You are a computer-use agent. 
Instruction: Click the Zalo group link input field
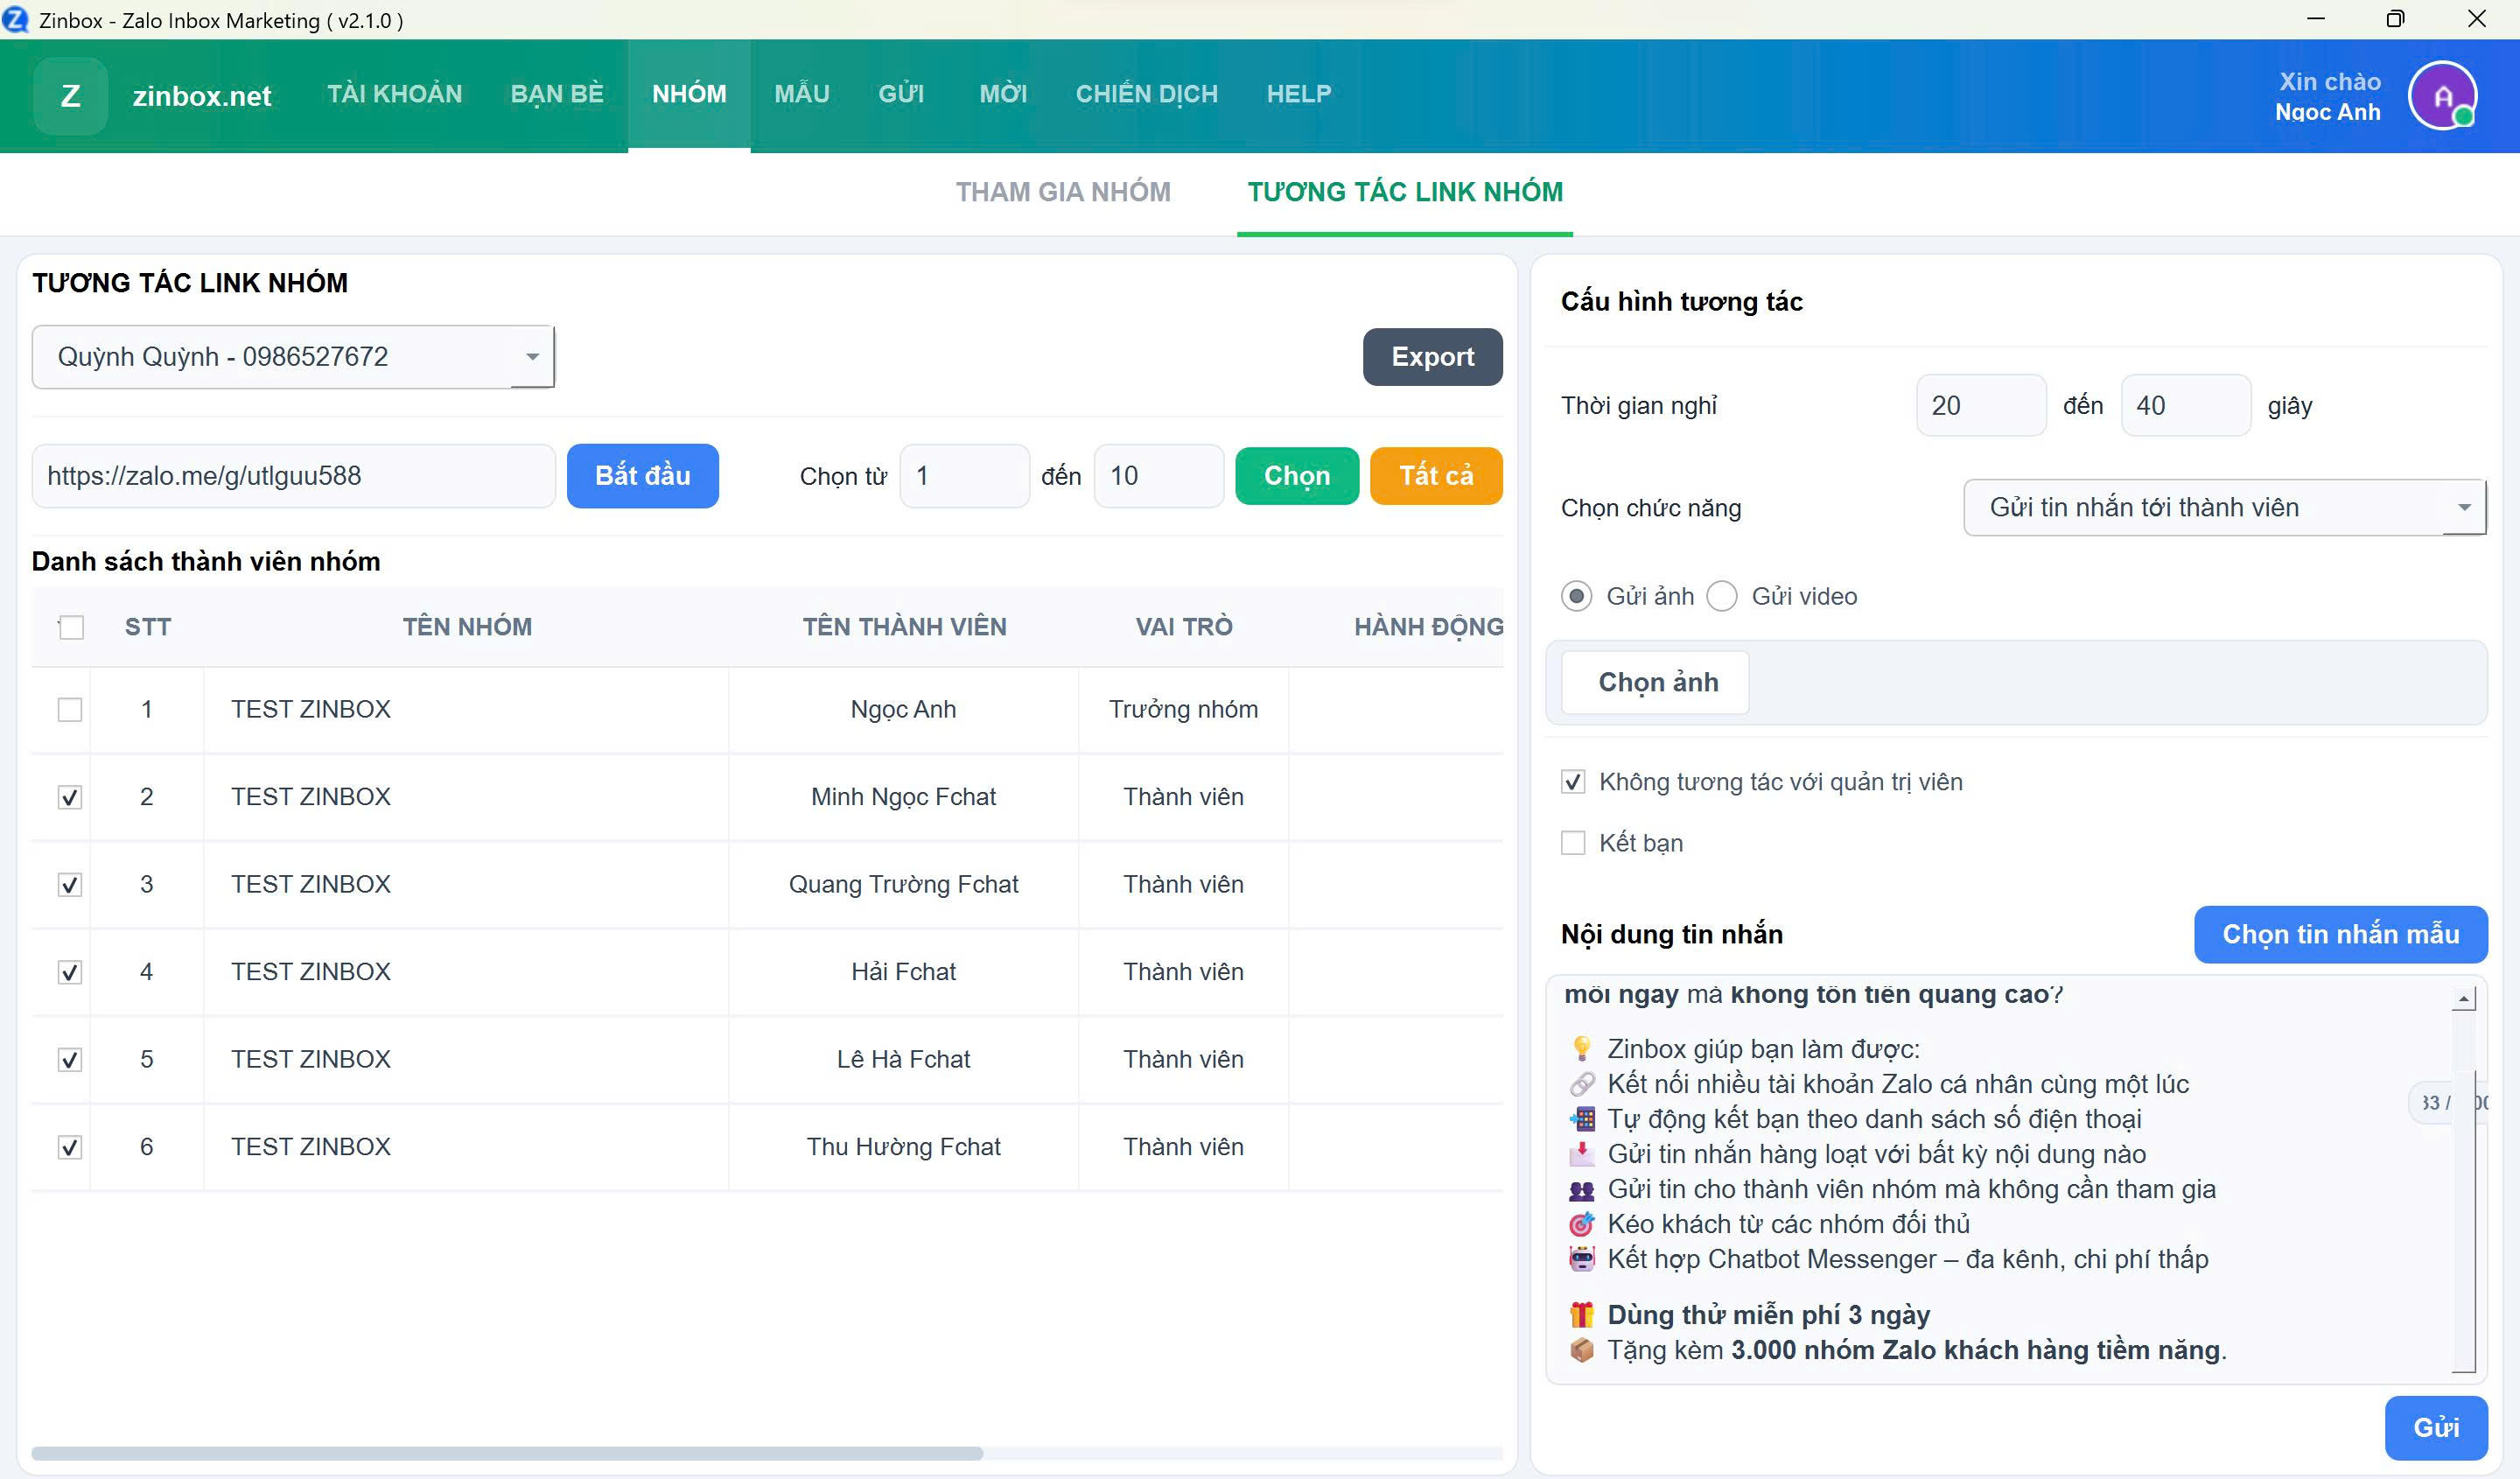tap(292, 476)
